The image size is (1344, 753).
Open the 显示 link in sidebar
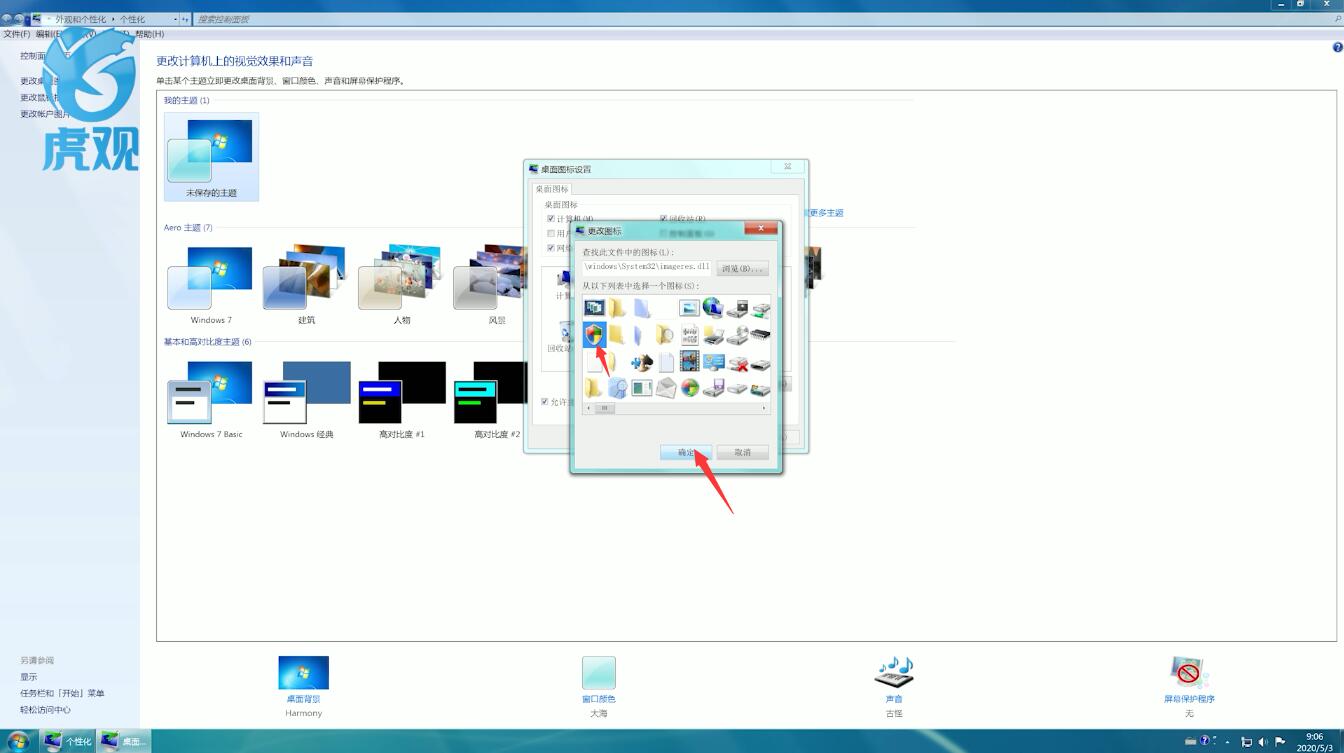click(x=28, y=677)
